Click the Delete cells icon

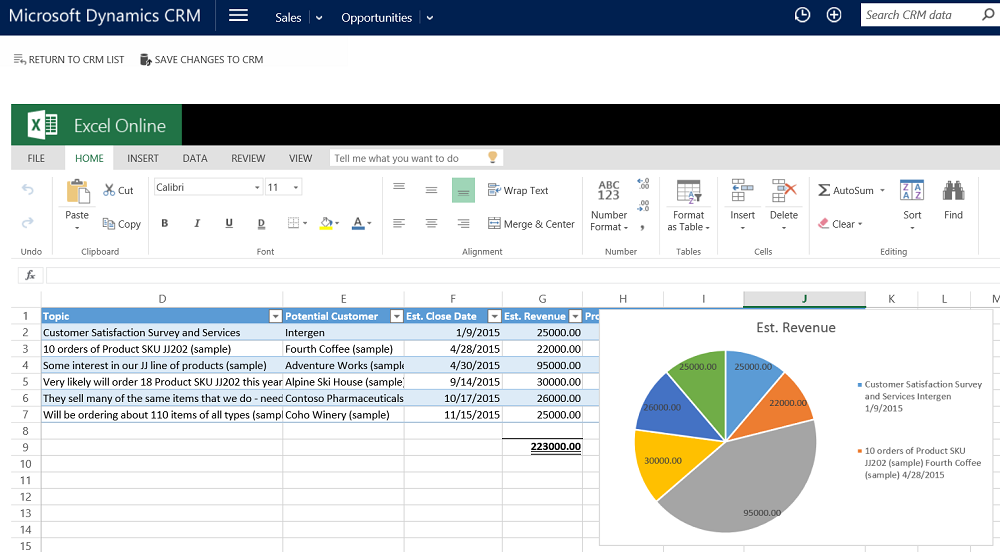coord(784,191)
